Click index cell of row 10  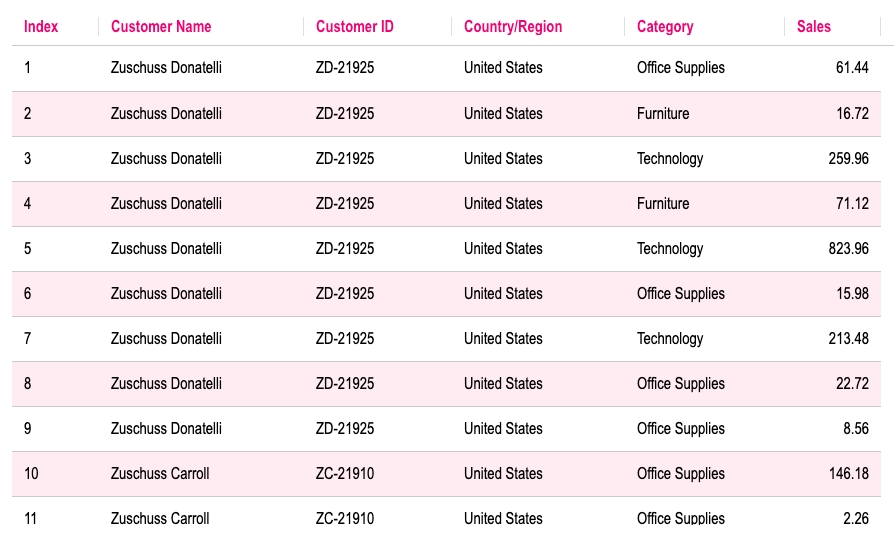click(31, 474)
